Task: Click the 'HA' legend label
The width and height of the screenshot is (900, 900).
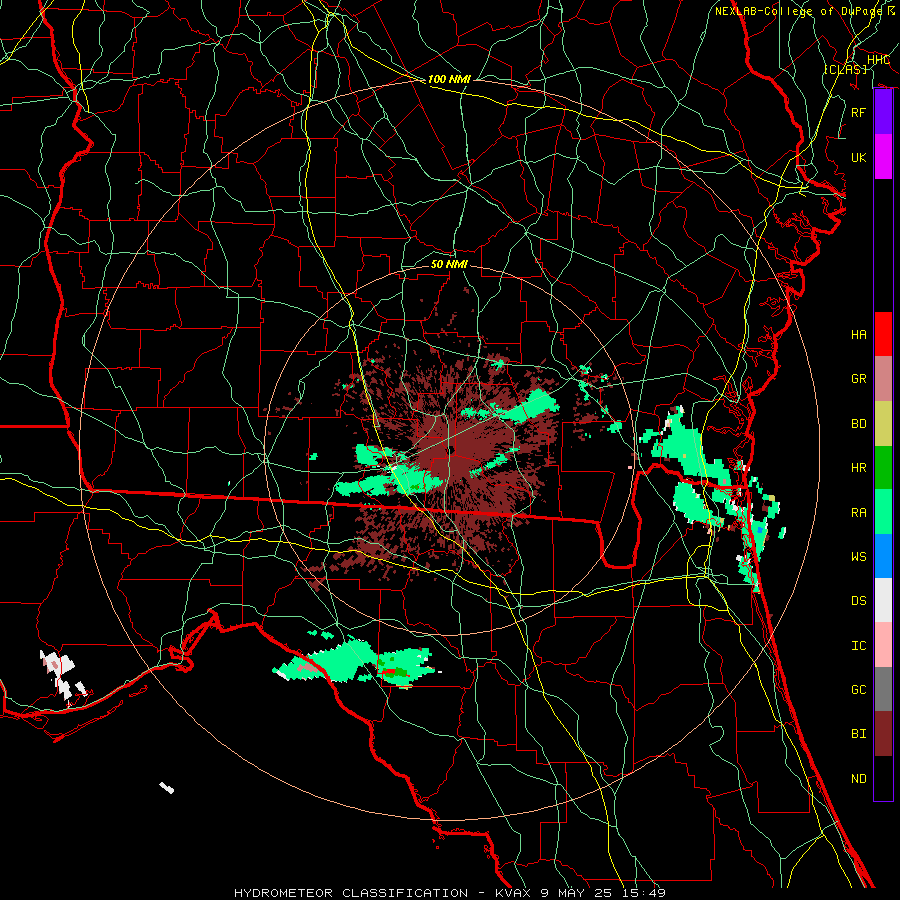Action: [x=859, y=335]
